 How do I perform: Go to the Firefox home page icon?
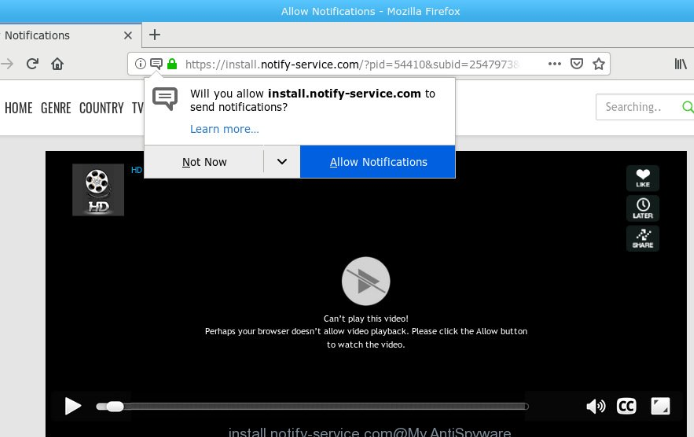click(x=57, y=64)
